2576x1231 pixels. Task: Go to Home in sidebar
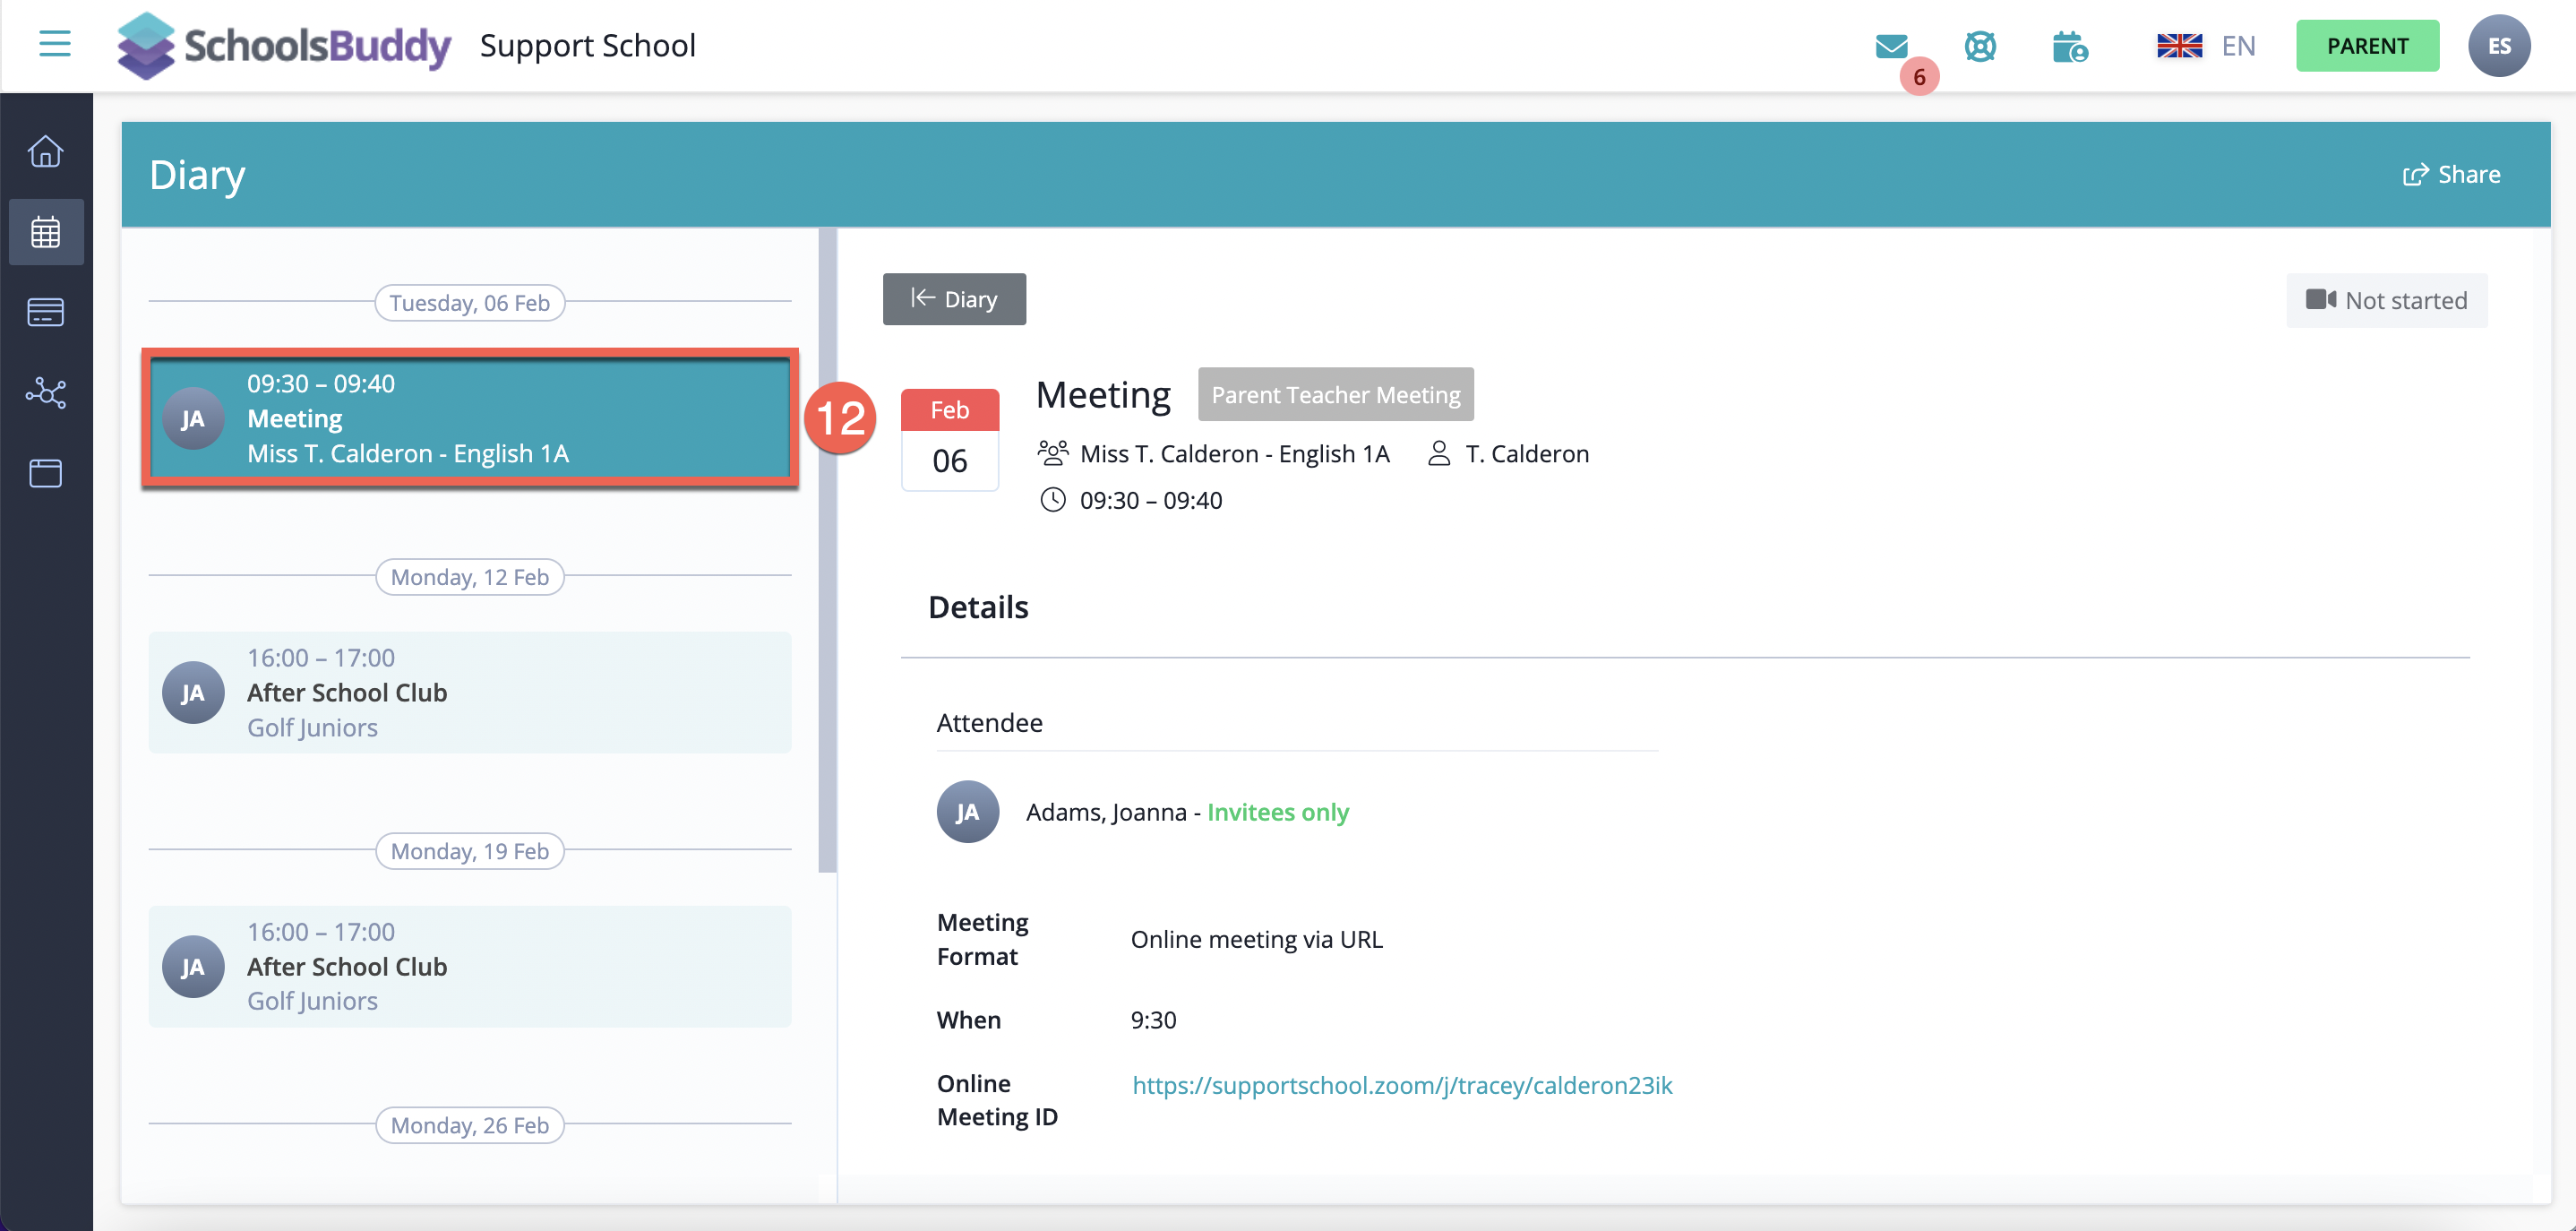point(46,151)
